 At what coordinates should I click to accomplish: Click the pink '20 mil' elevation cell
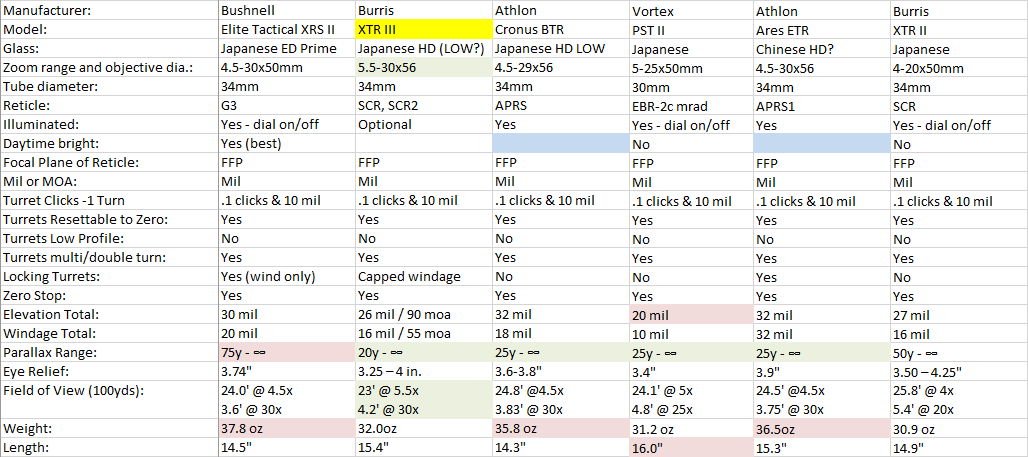point(691,315)
